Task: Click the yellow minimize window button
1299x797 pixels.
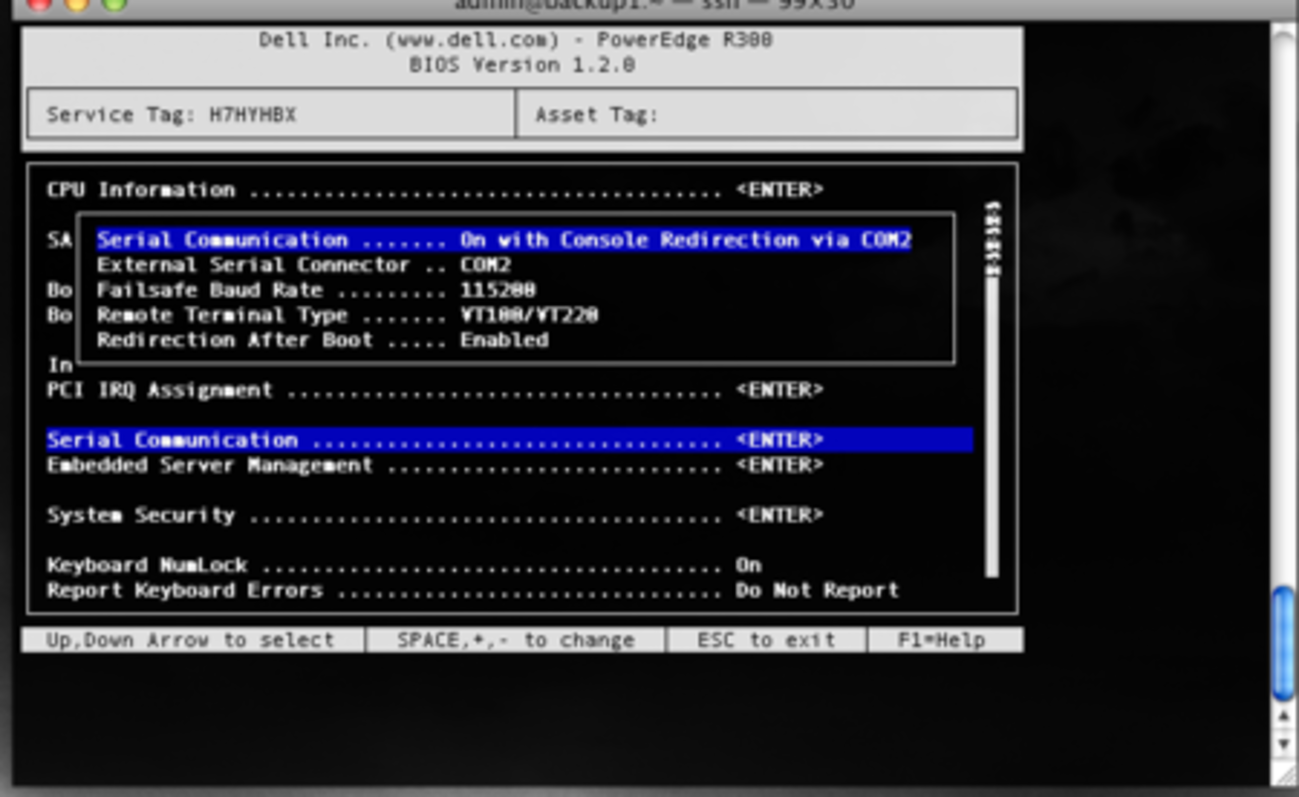Action: (76, 3)
